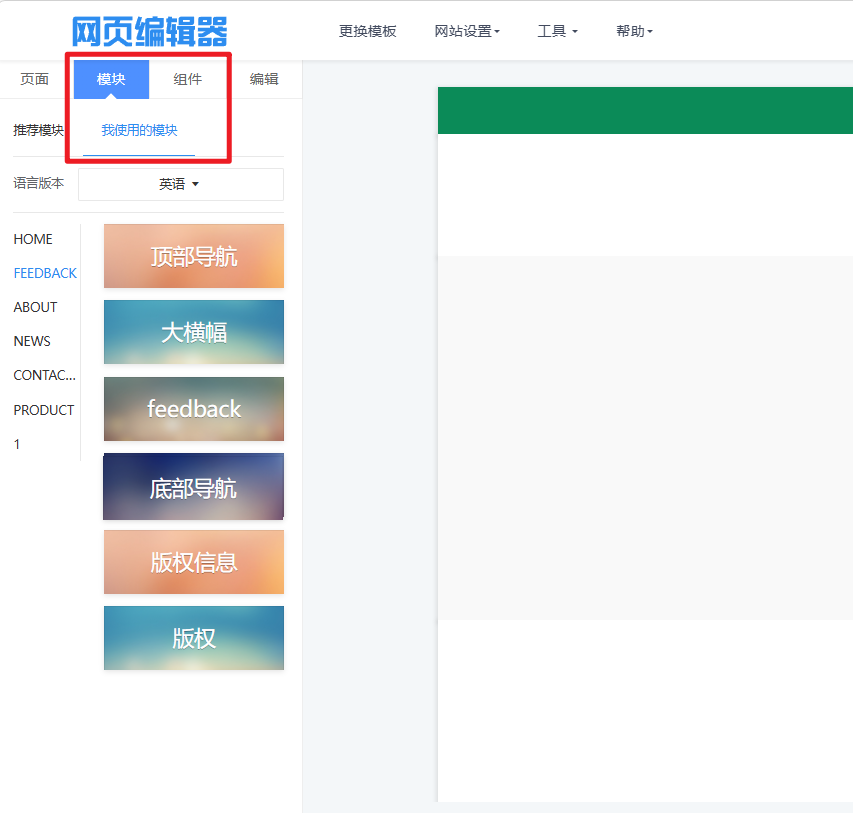Screen dimensions: 853x813
Task: Switch to the 组件 tab
Action: [x=188, y=79]
